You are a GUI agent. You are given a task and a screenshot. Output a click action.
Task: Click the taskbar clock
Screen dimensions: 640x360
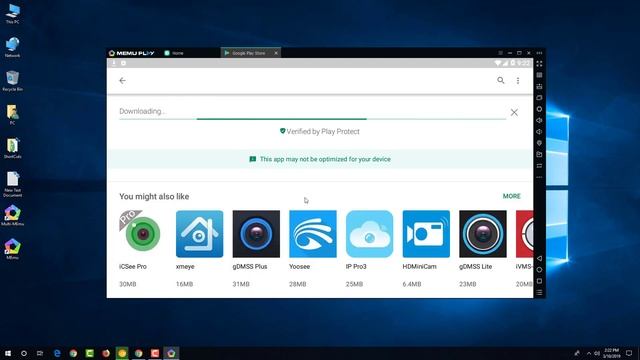click(611, 353)
